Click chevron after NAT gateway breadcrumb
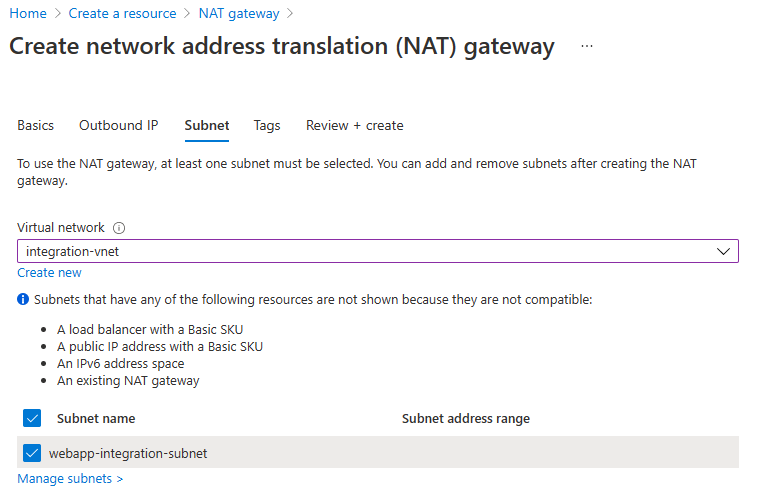 [290, 14]
